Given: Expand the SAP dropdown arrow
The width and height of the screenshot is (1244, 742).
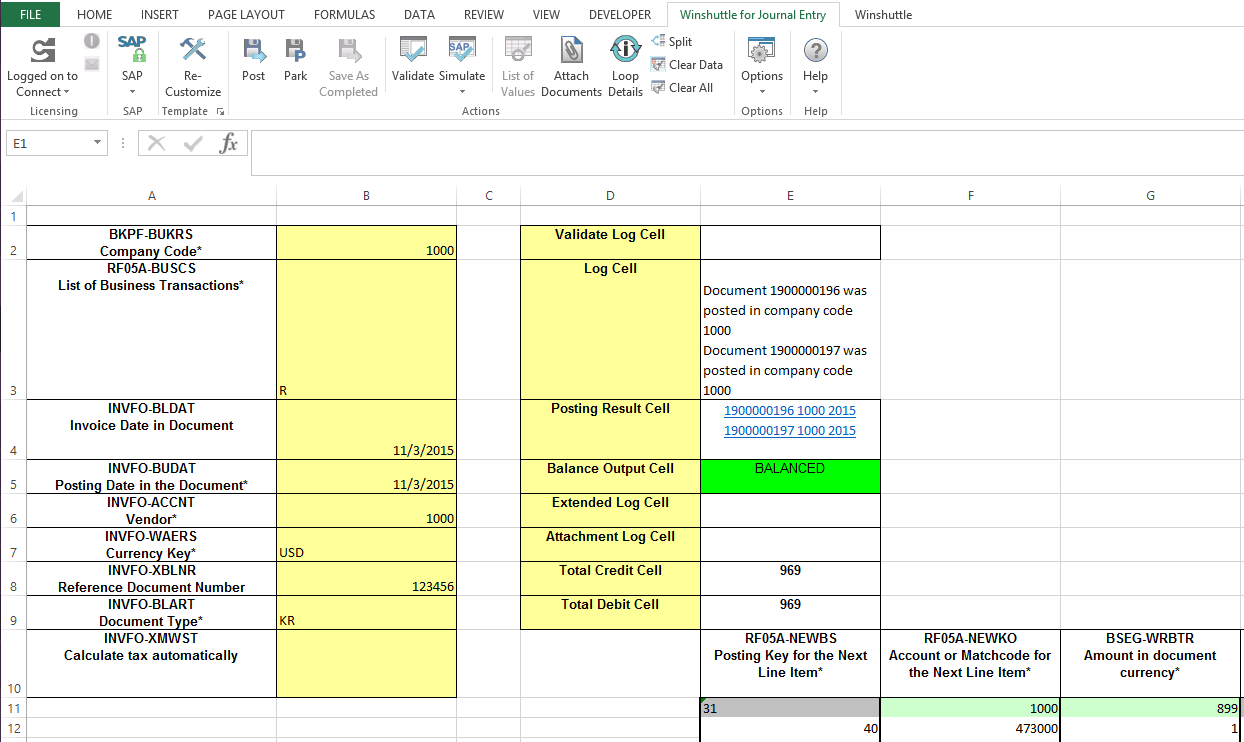Looking at the screenshot, I should 132,92.
